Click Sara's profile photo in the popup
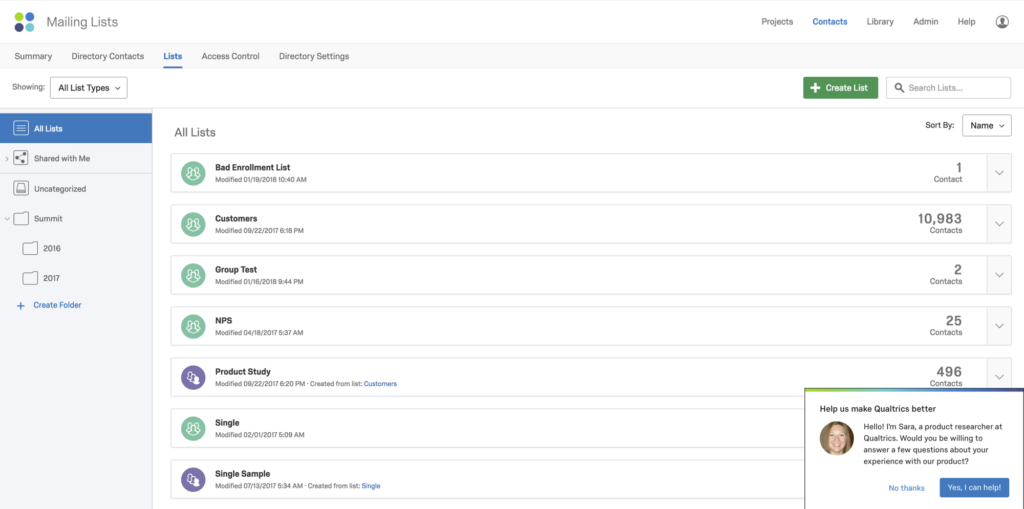This screenshot has width=1024, height=509. tap(837, 438)
